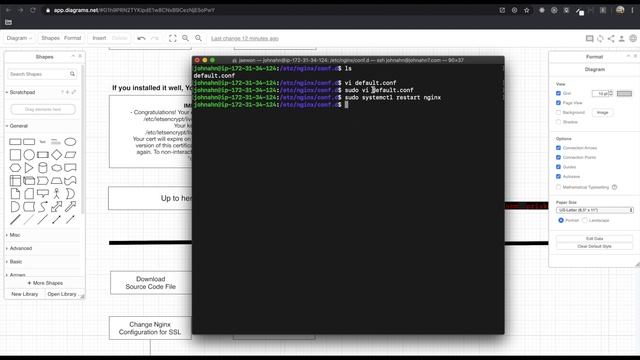Select the bidirectional block arrow shape

56,207
